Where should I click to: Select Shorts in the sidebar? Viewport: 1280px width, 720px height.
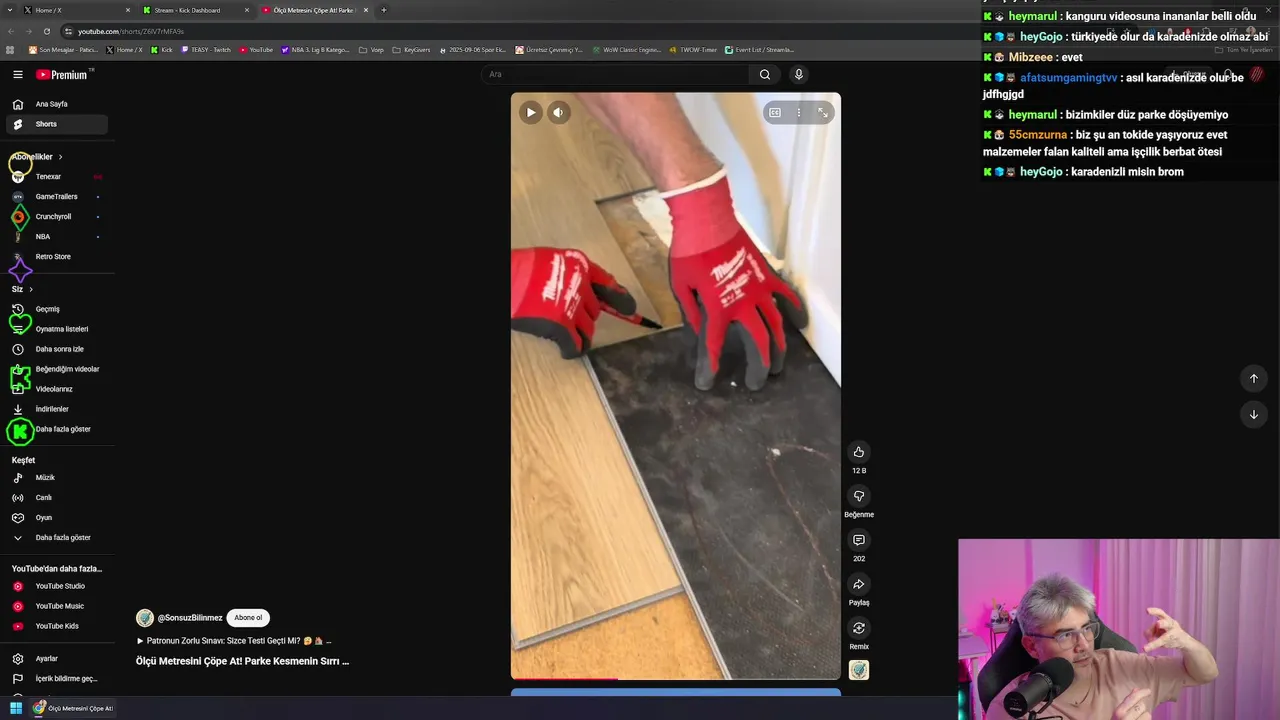tap(56, 124)
